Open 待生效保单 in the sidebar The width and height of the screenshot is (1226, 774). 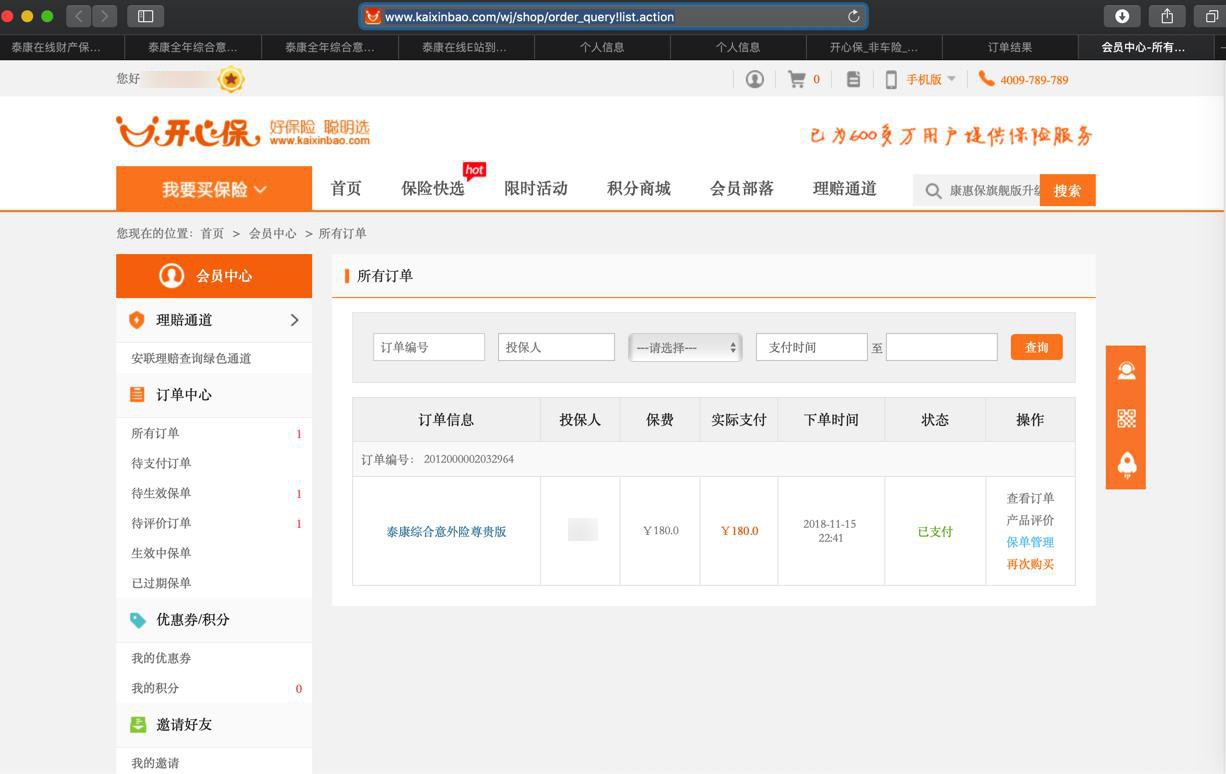click(x=161, y=493)
